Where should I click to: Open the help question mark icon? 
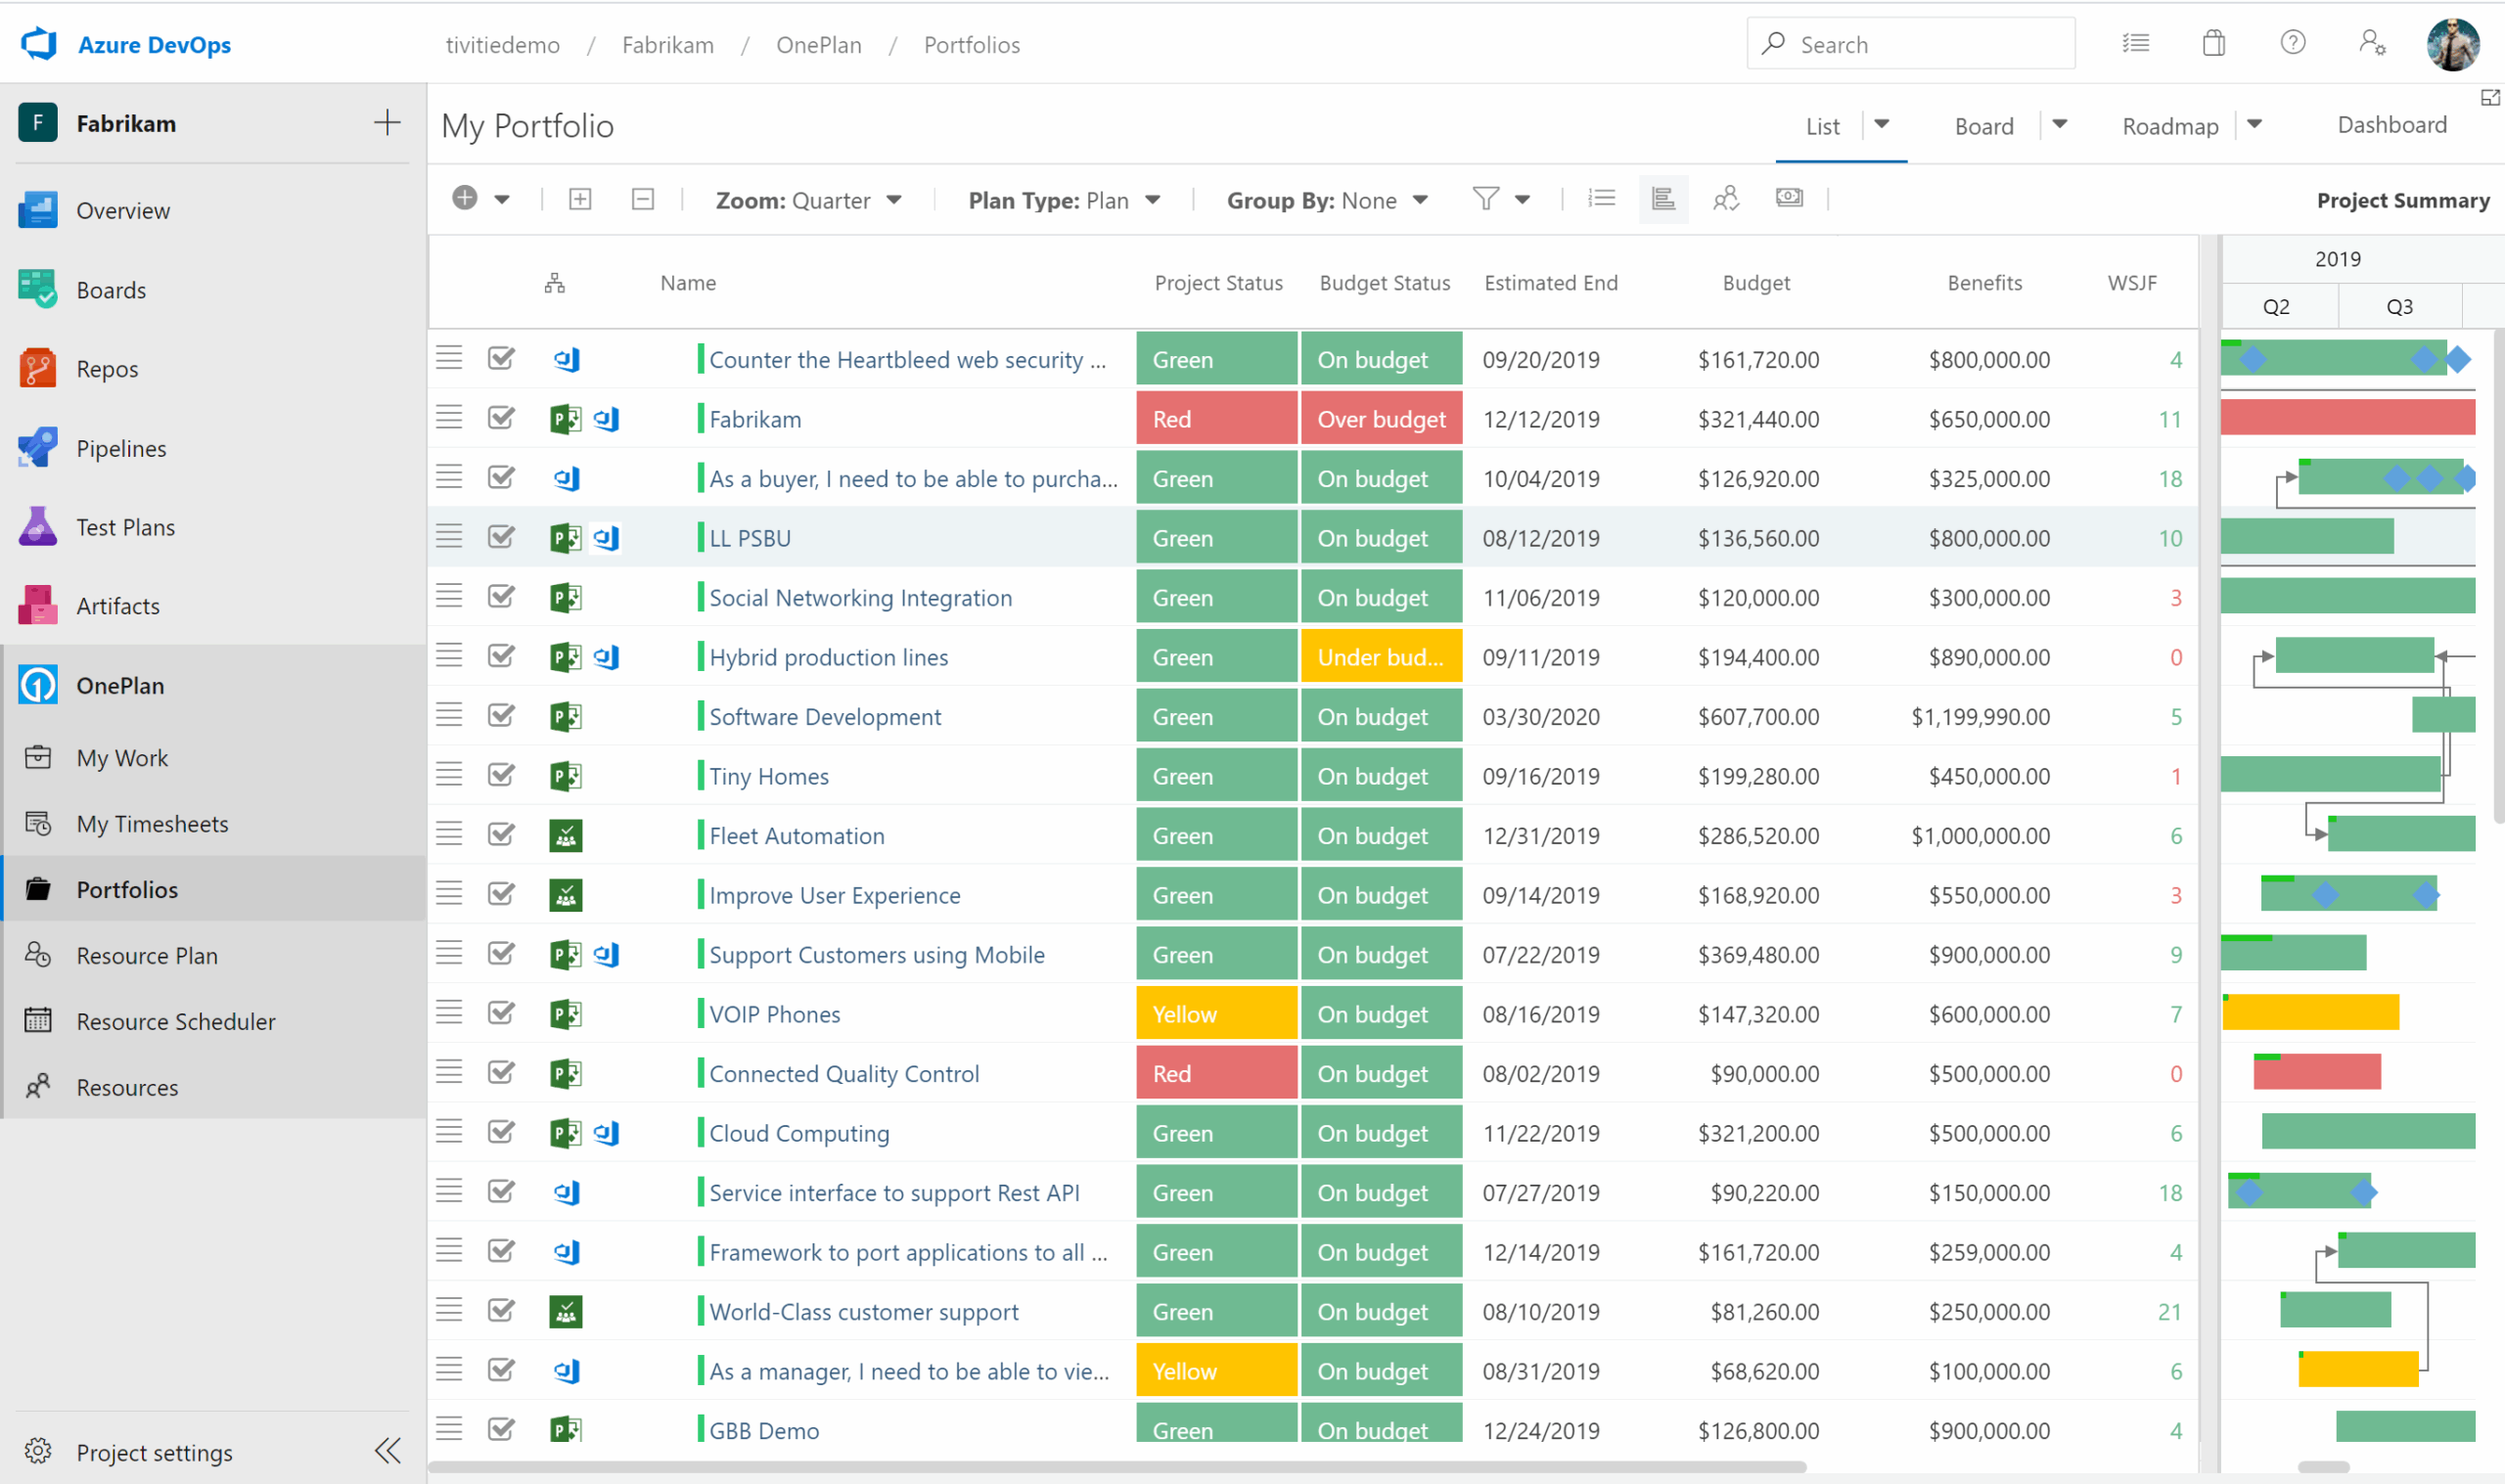point(2292,43)
